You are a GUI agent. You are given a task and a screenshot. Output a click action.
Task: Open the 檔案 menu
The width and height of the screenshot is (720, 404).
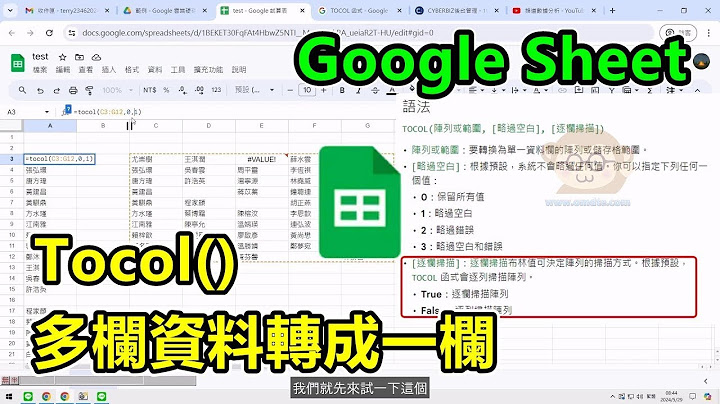point(40,70)
